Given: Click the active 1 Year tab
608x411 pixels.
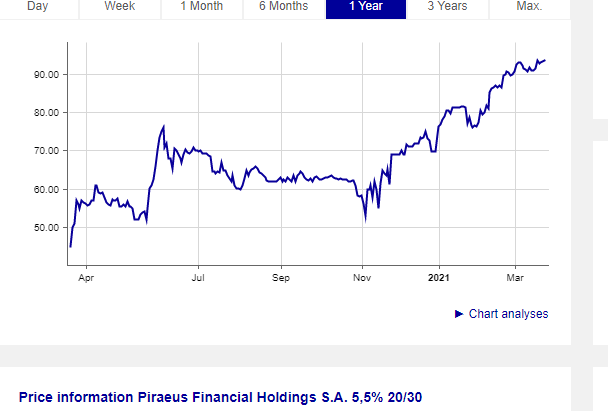Looking at the screenshot, I should point(364,7).
